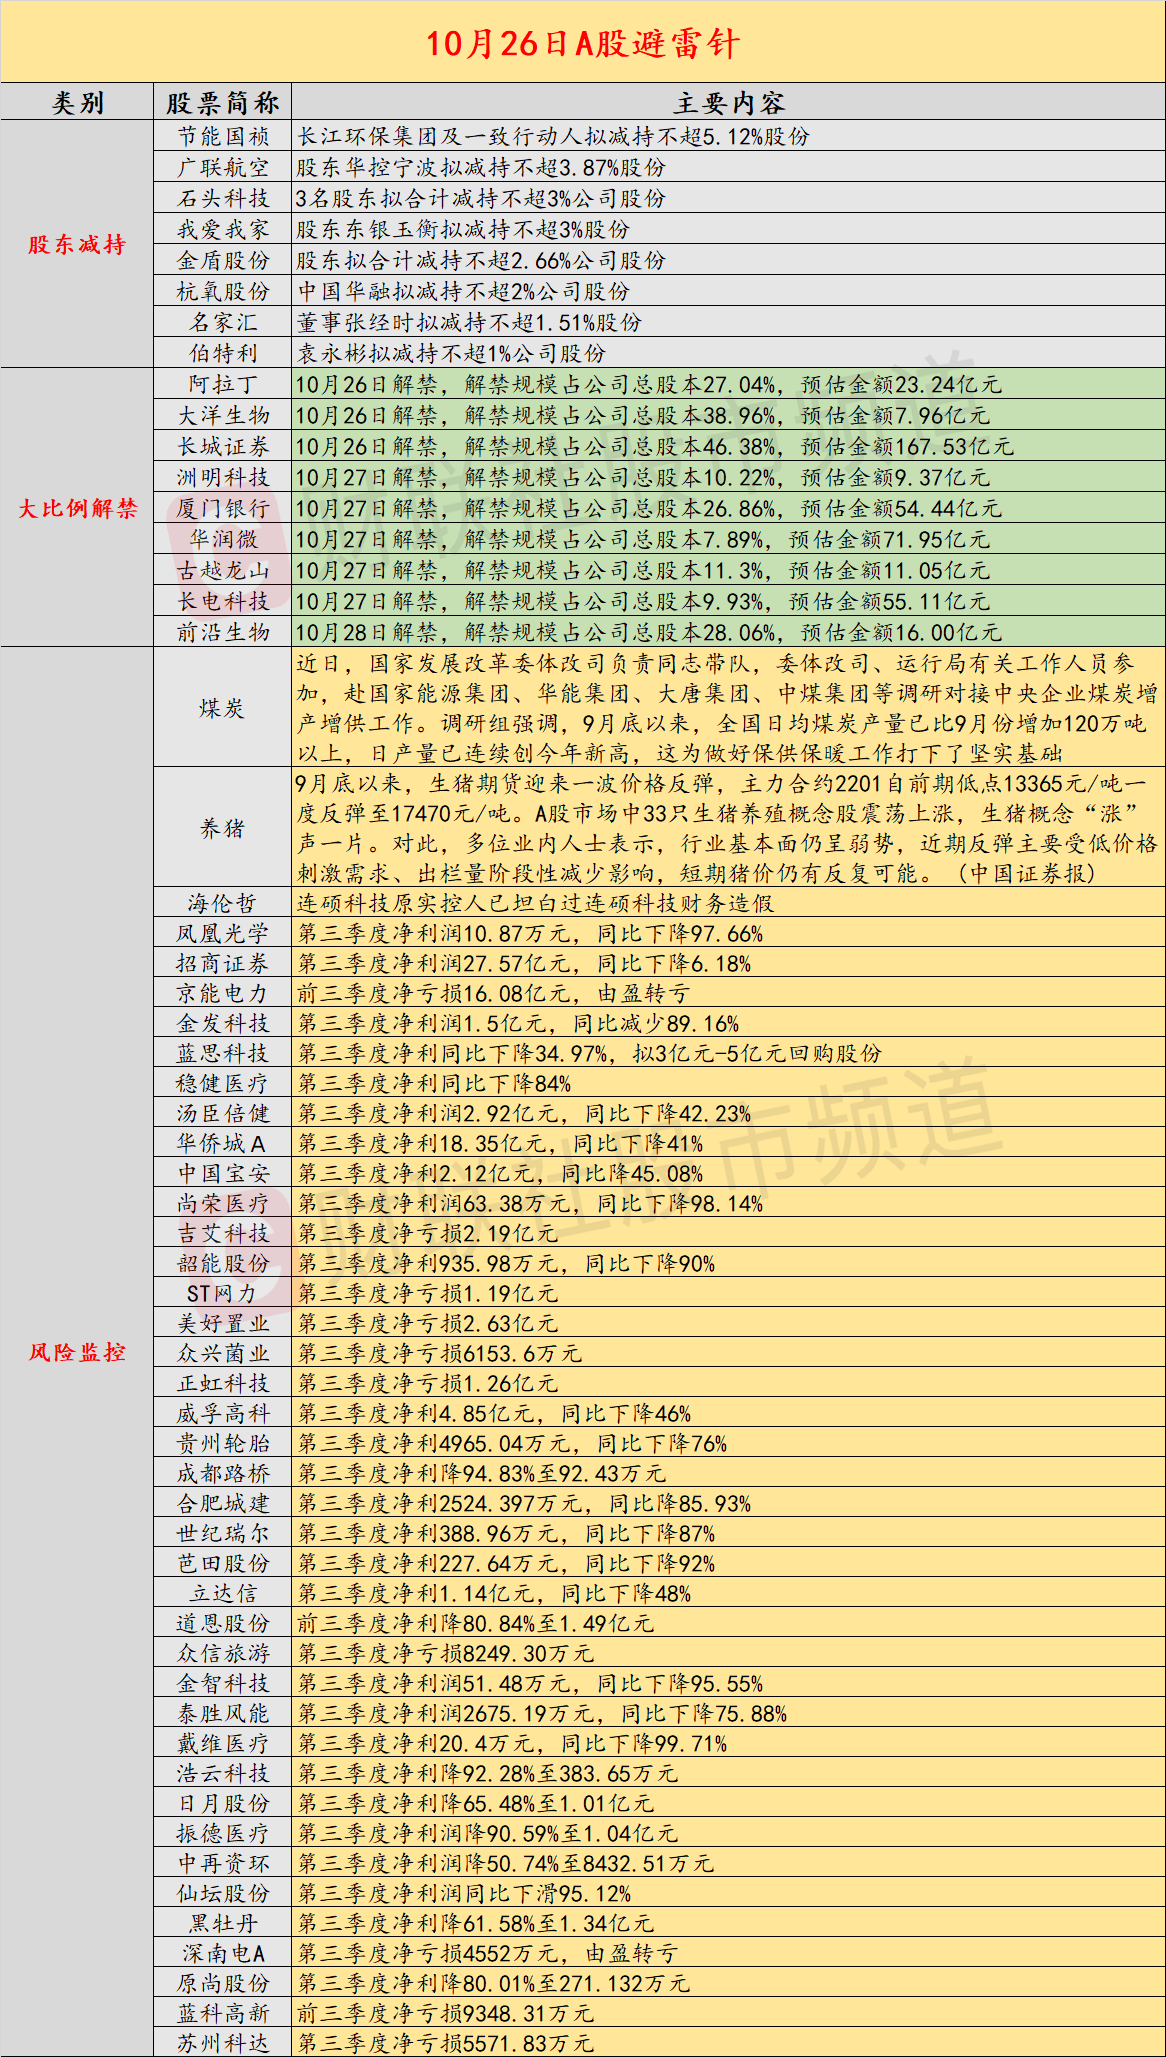Click the 我爱我家 stock cell
Image resolution: width=1166 pixels, height=2057 pixels.
point(223,229)
